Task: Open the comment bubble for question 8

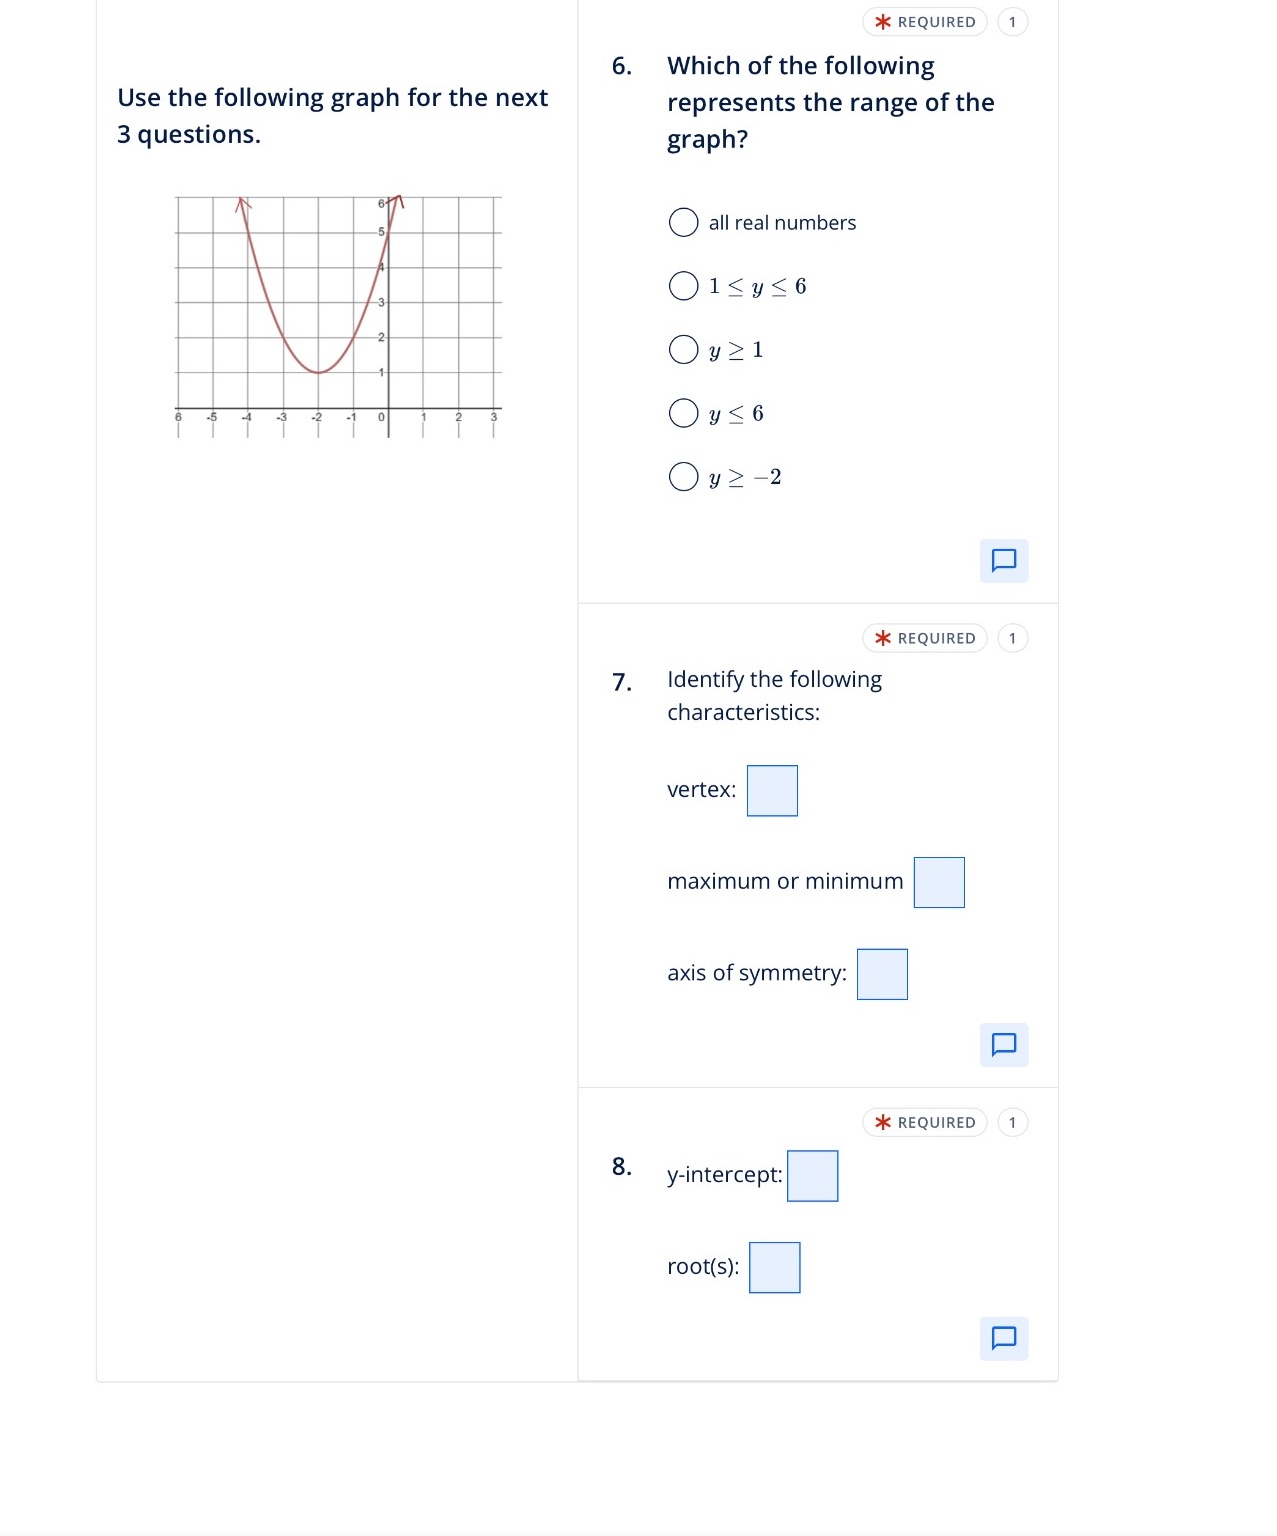Action: (x=1003, y=1338)
